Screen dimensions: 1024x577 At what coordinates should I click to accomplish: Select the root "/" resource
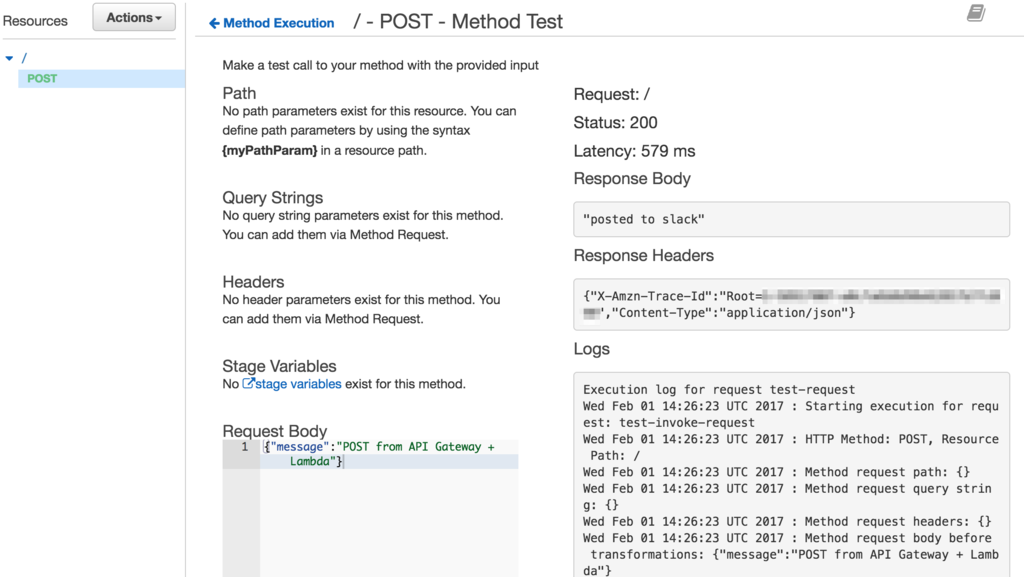(24, 59)
